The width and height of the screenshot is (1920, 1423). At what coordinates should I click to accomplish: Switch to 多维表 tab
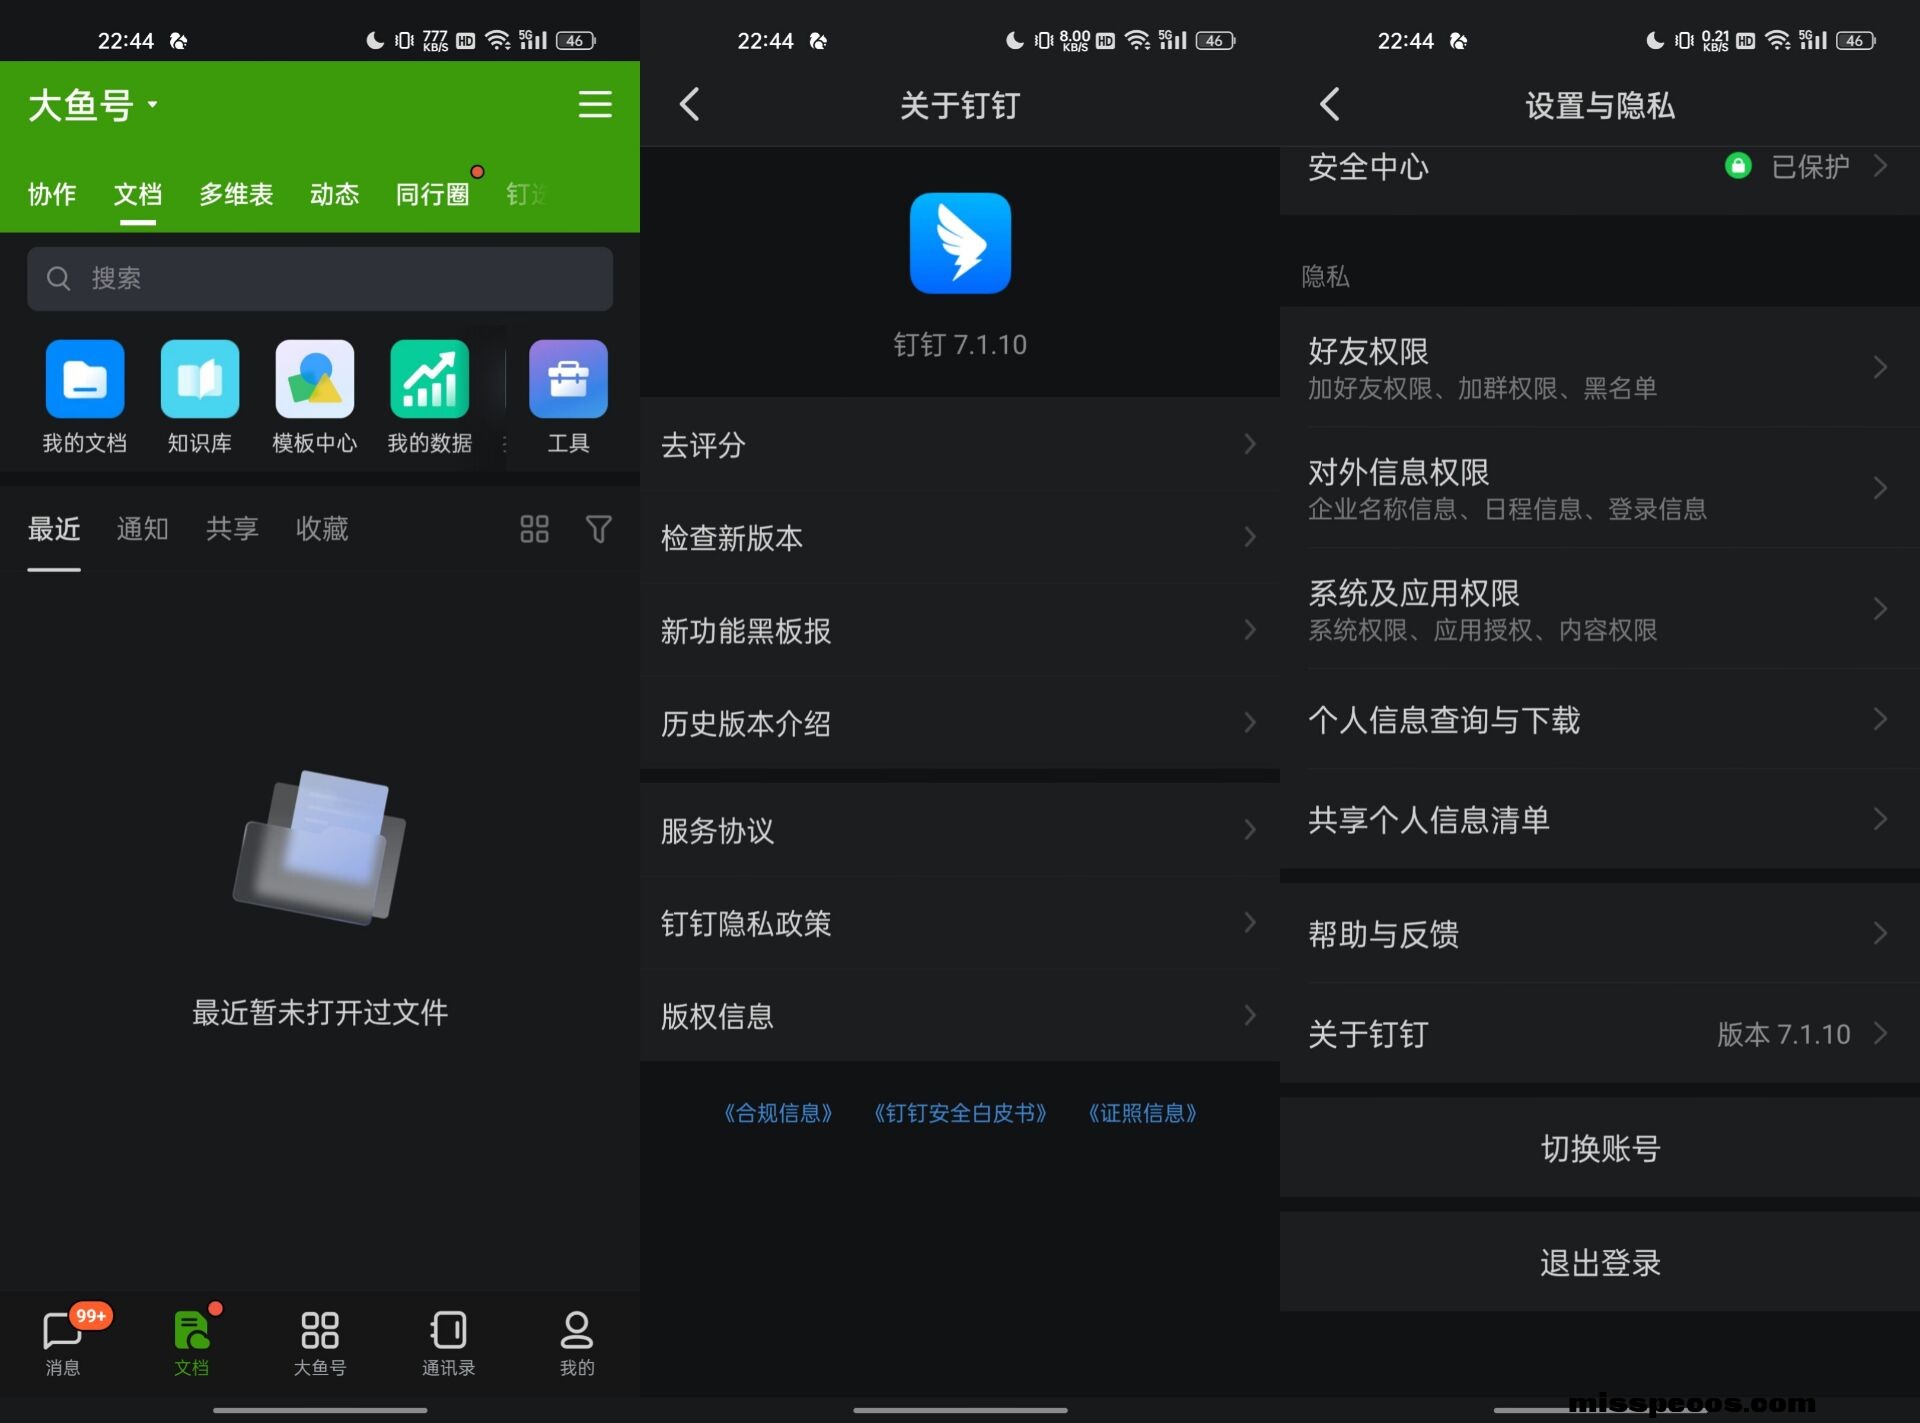[x=236, y=194]
